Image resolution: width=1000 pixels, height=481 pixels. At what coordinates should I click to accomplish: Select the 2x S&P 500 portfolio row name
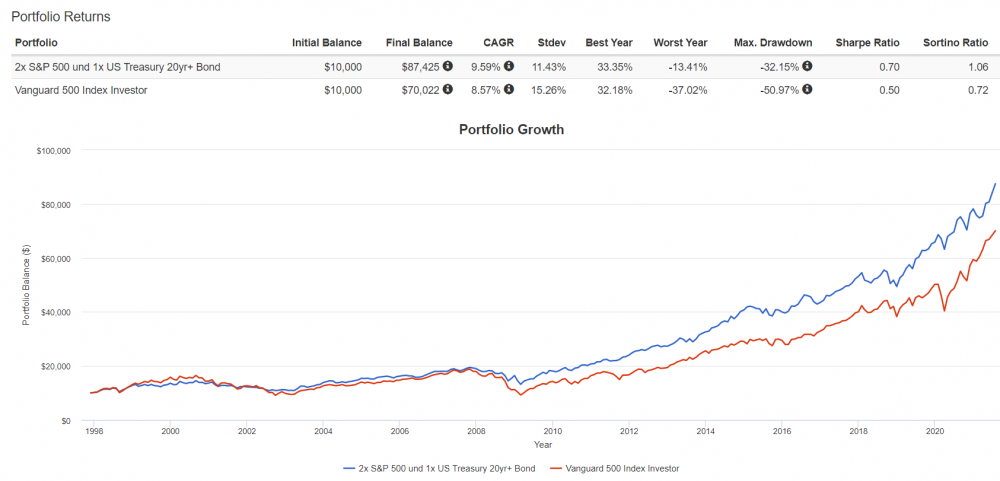[x=116, y=67]
